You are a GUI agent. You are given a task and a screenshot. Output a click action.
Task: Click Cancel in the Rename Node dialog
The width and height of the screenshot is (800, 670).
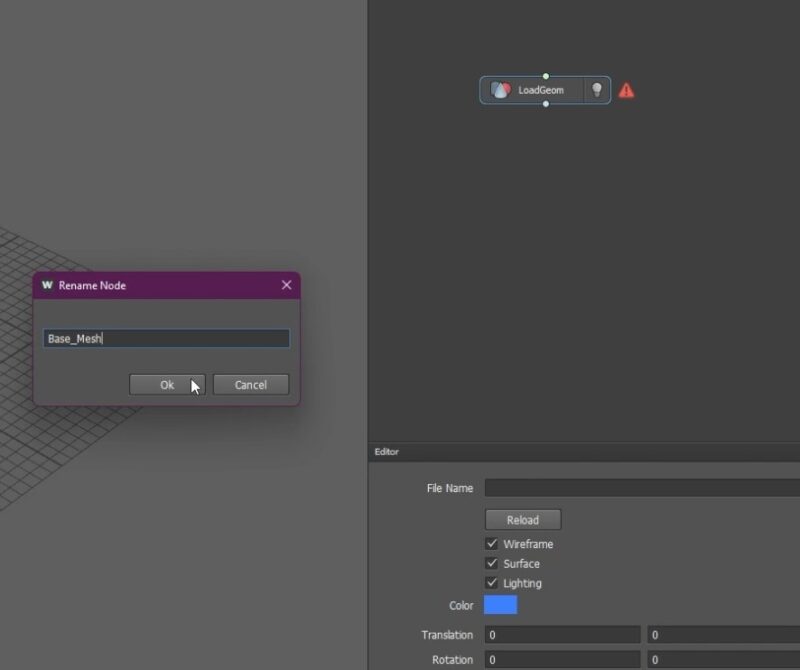click(x=250, y=385)
